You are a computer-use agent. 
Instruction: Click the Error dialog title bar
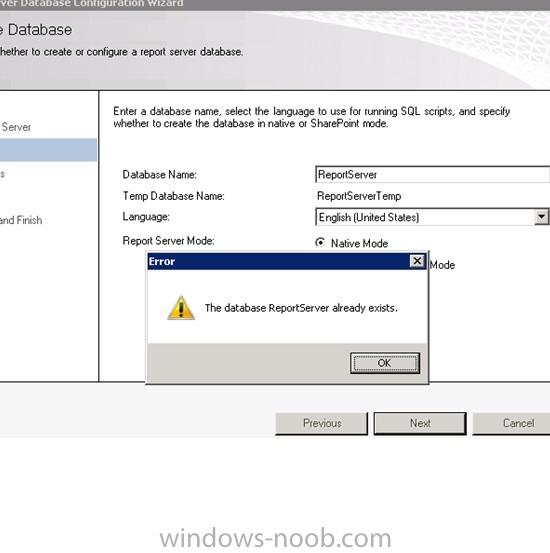279,261
